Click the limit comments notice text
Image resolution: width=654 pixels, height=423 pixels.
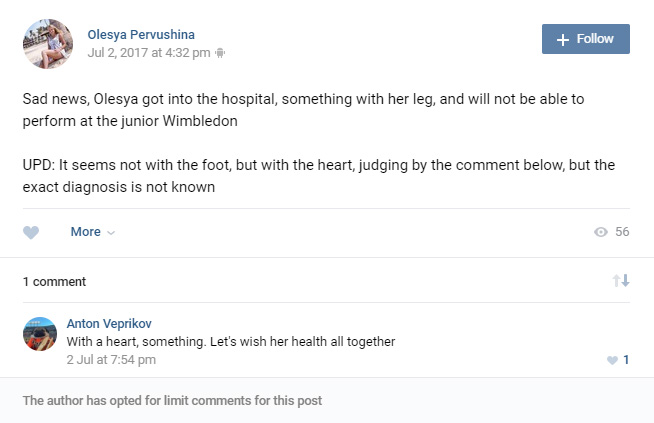point(172,401)
